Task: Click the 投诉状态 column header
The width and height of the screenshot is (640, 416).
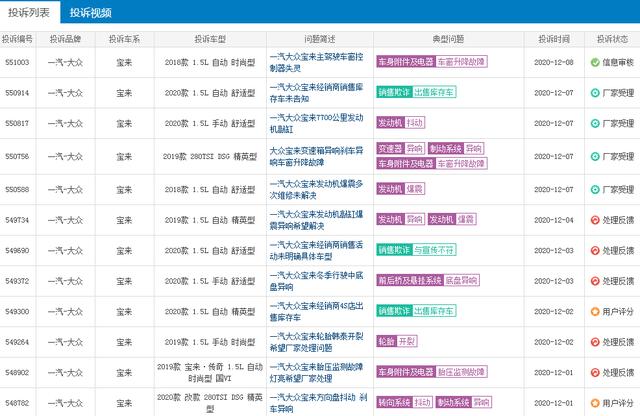Action: tap(611, 38)
